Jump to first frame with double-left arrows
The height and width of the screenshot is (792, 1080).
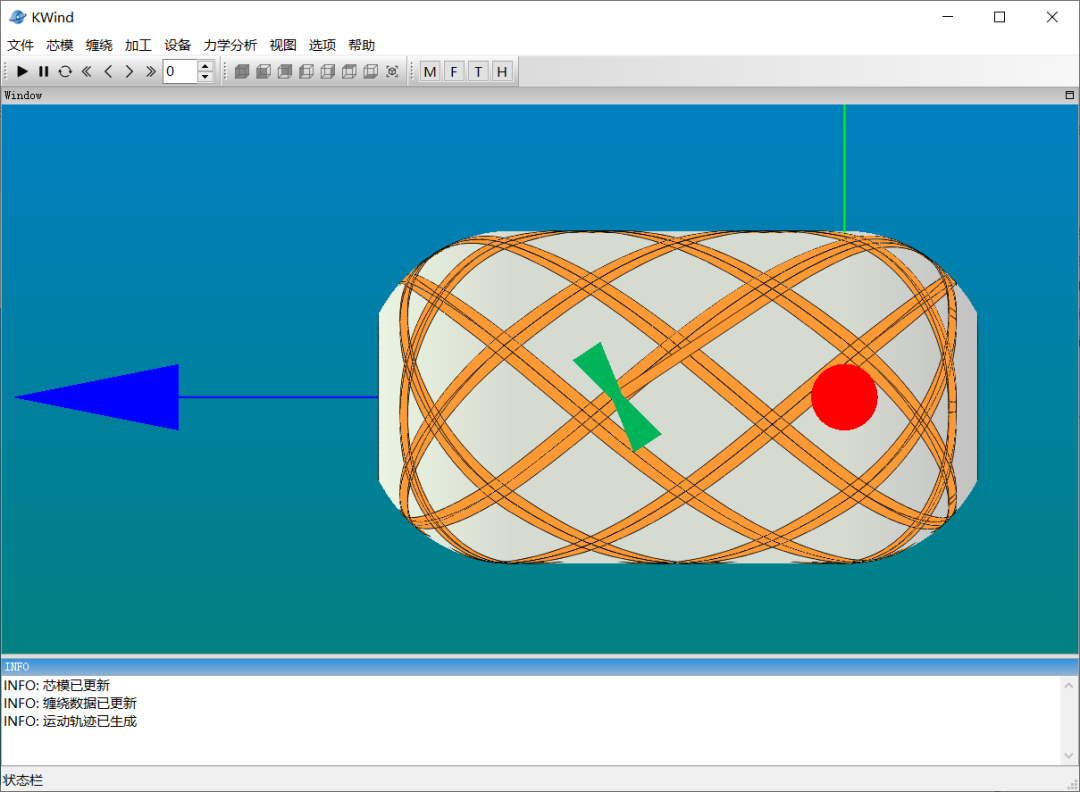(87, 71)
